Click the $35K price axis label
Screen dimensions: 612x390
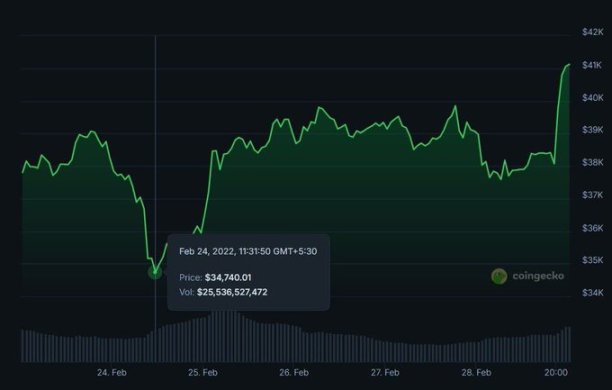[592, 260]
